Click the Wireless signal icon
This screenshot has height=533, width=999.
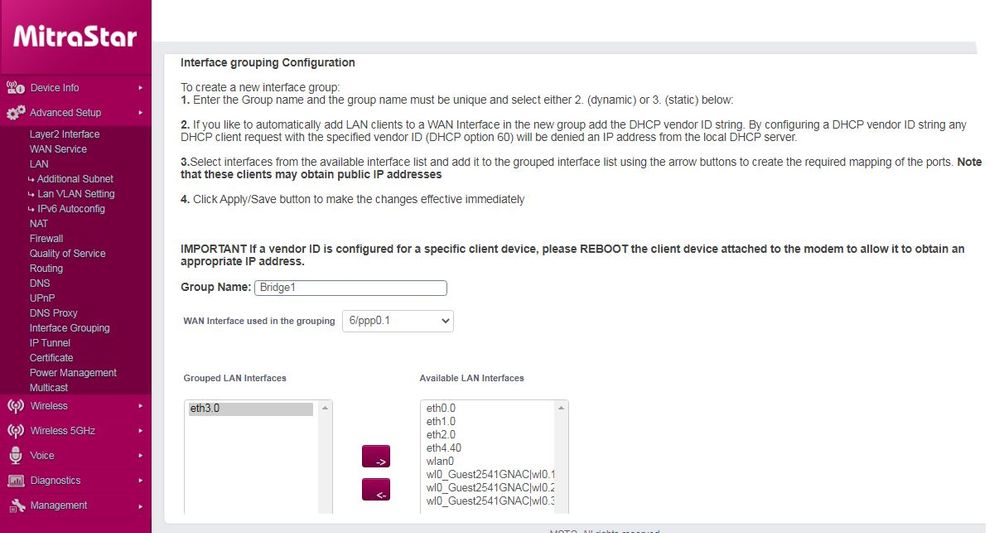tap(15, 406)
